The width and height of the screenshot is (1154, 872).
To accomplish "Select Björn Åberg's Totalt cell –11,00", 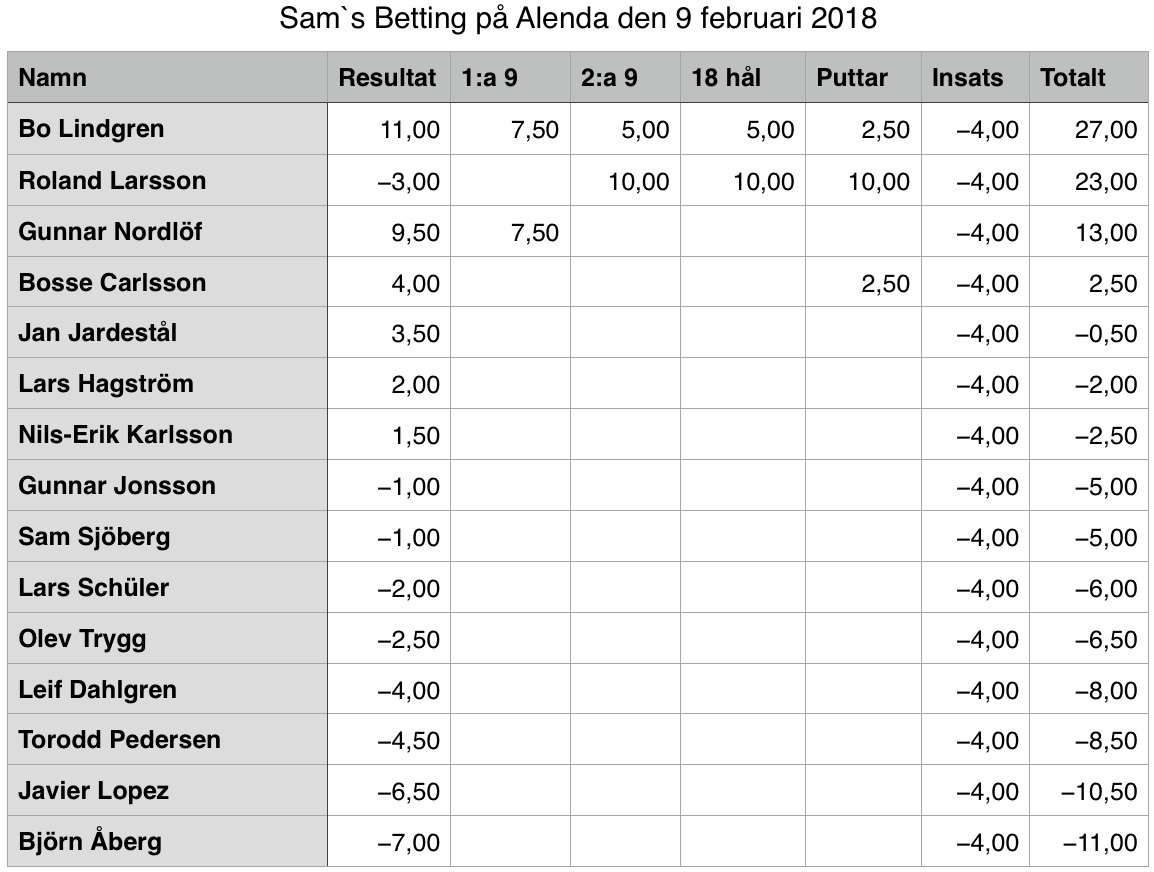I will point(1088,841).
